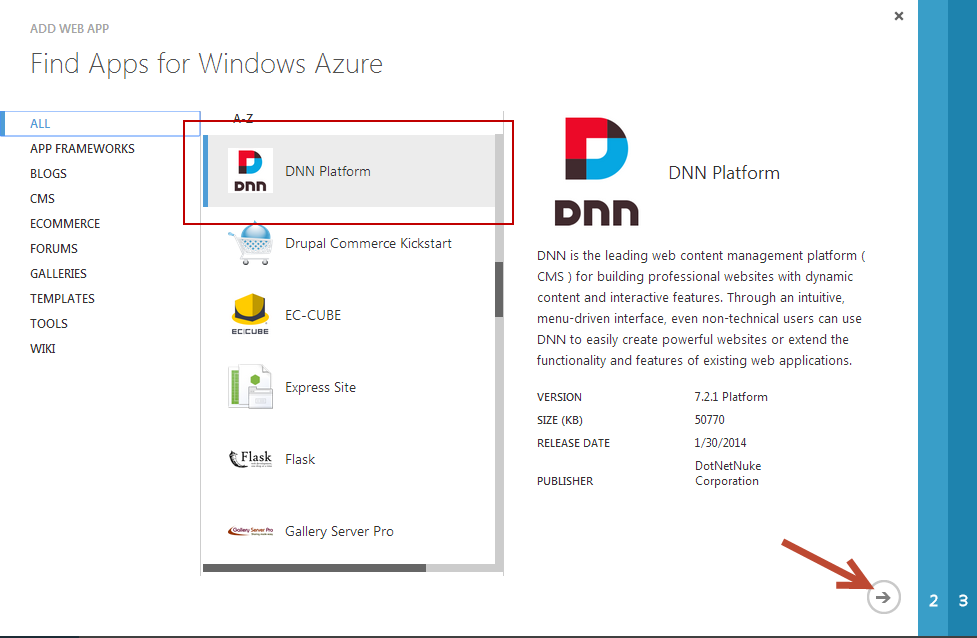Click the release date 1/30/2014
Image resolution: width=977 pixels, height=638 pixels.
(720, 442)
